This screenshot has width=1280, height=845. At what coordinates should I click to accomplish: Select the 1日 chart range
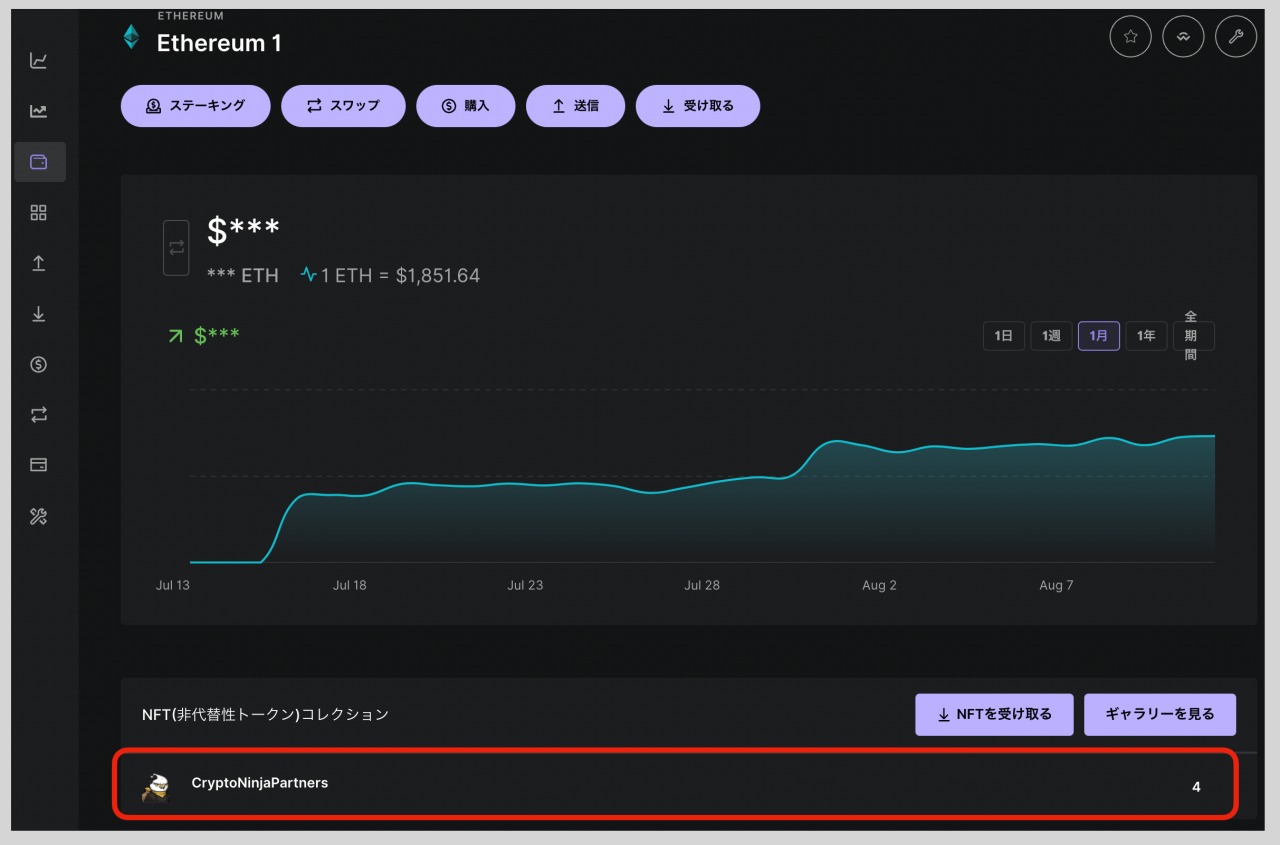tap(1003, 336)
